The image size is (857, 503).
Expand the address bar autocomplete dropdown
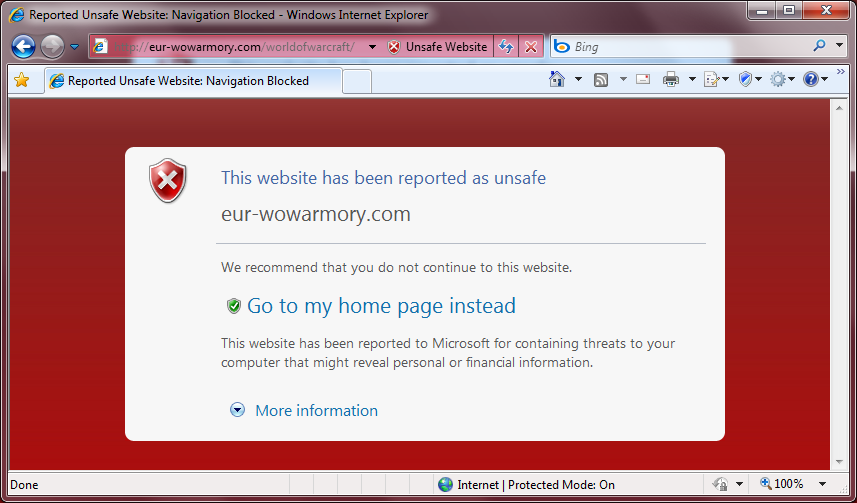click(372, 47)
